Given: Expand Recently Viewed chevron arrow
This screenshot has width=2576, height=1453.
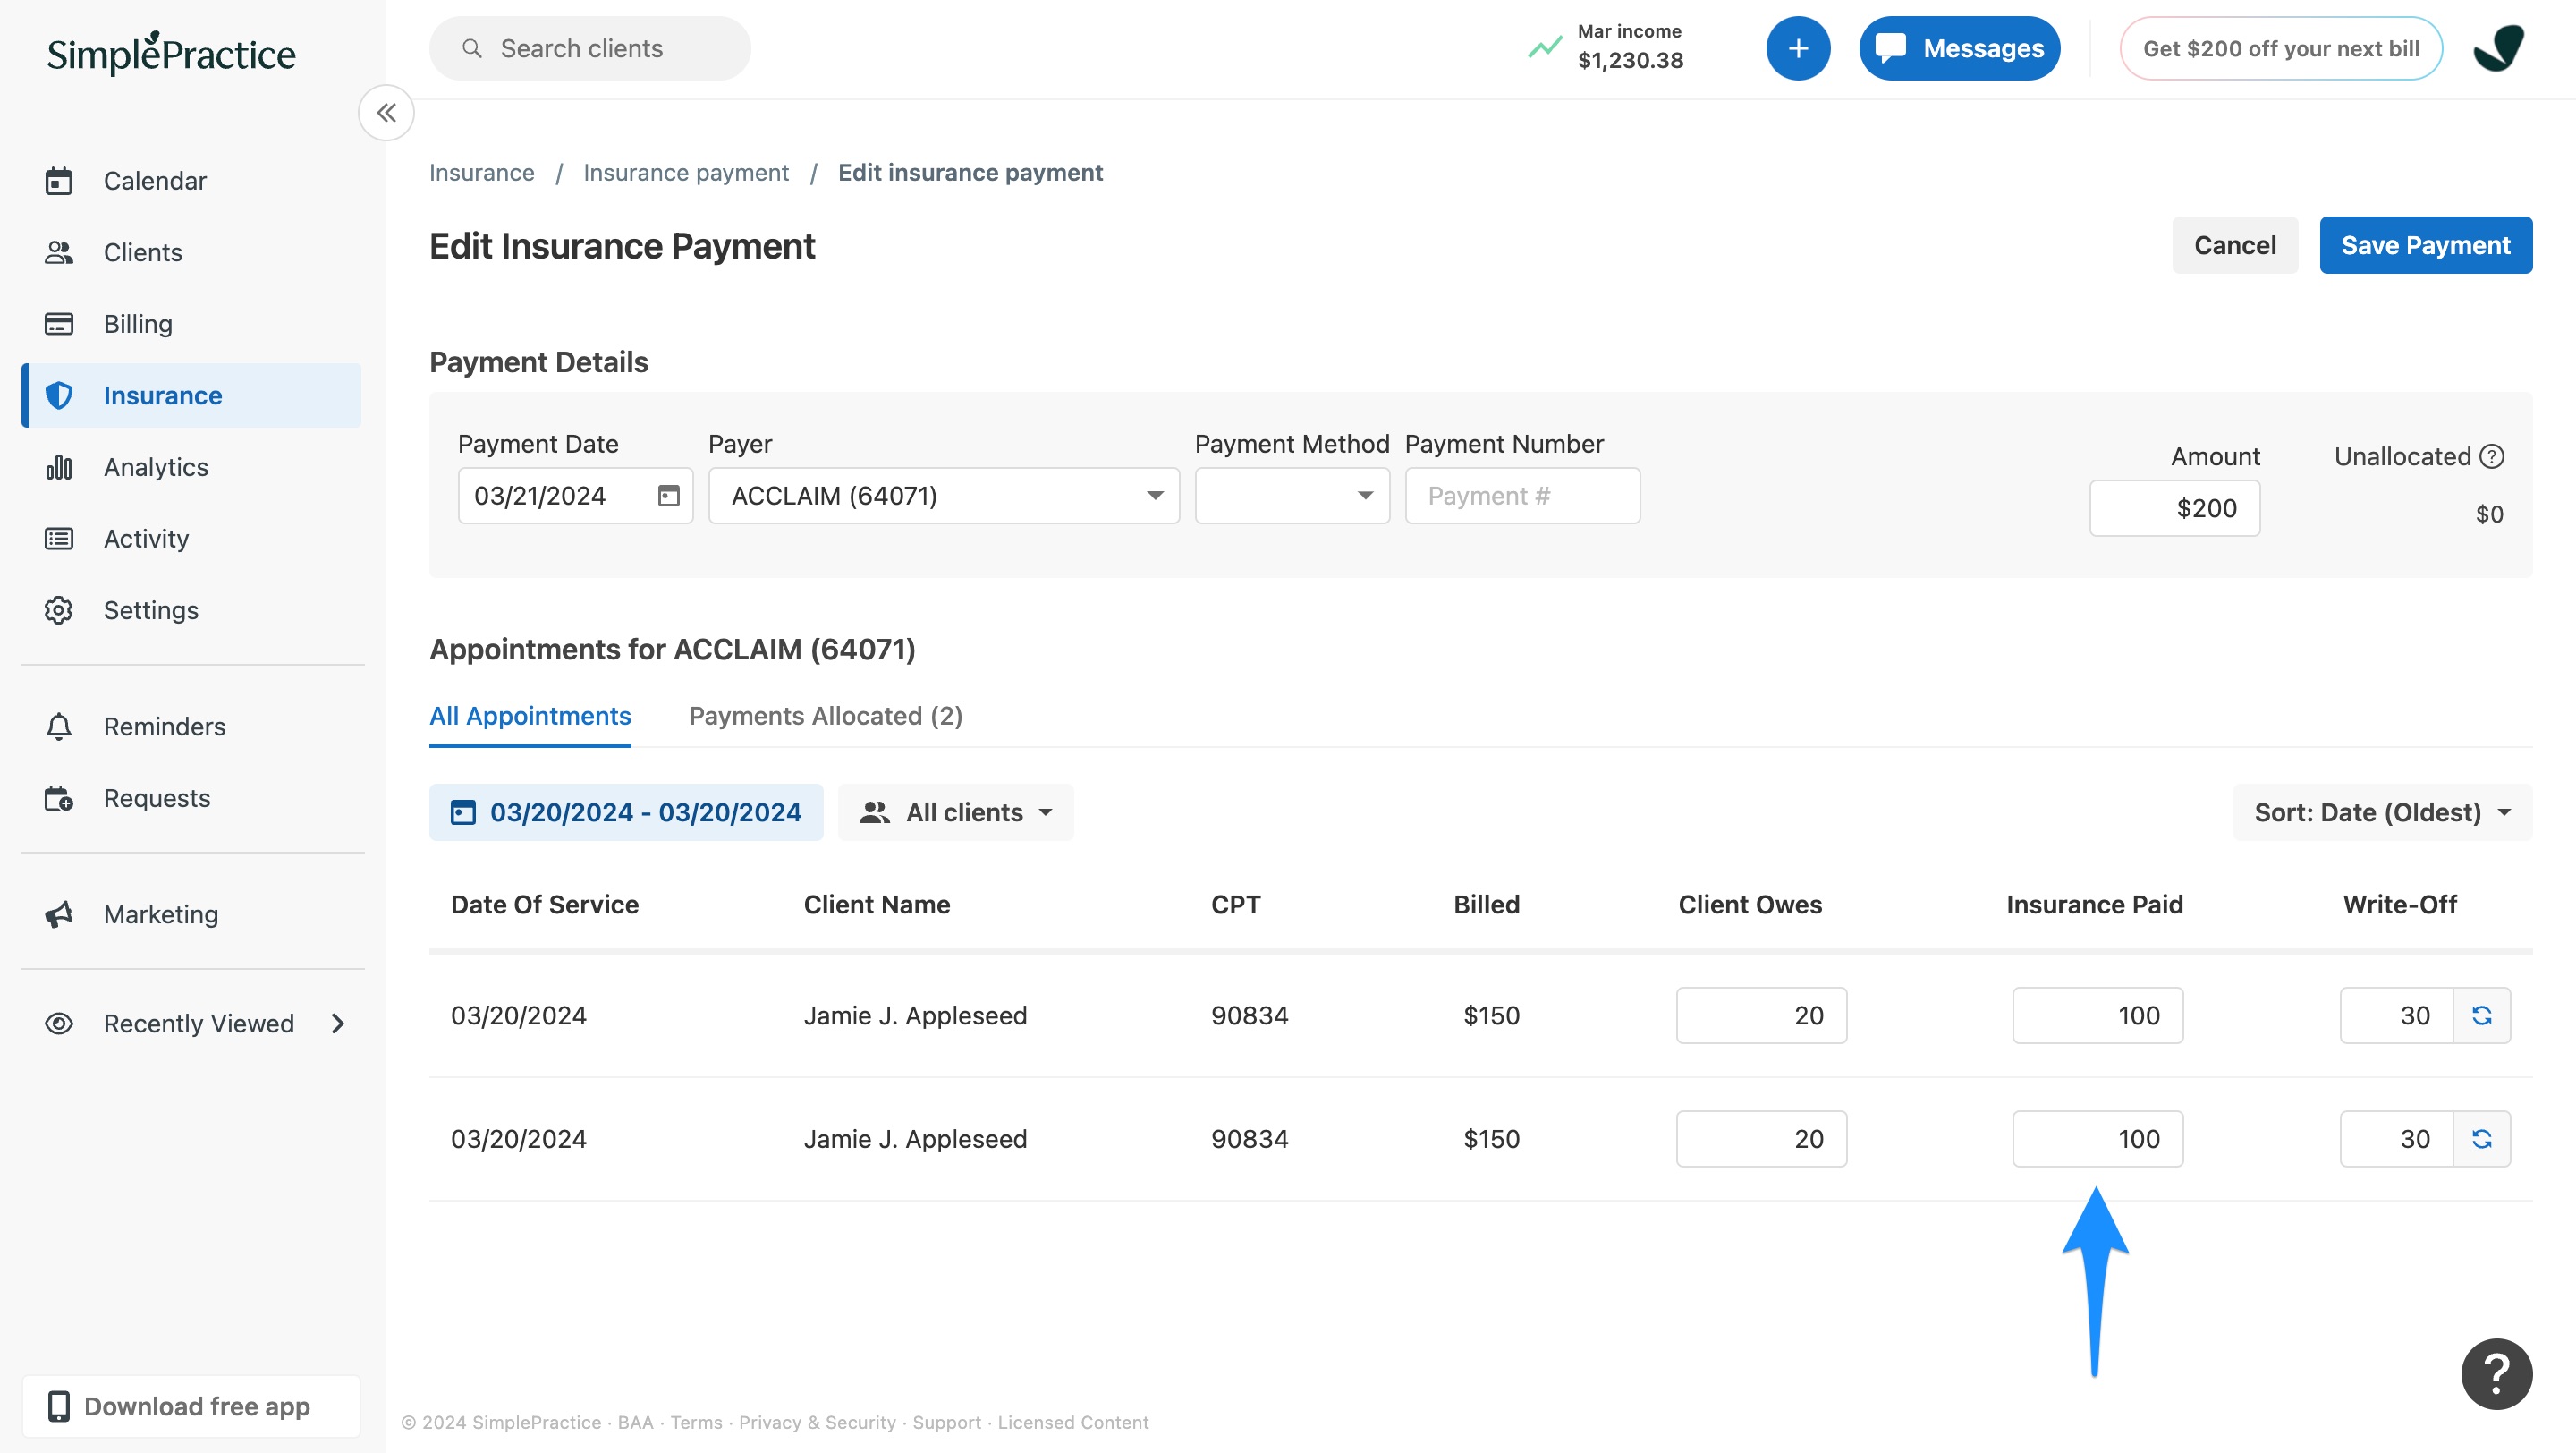Looking at the screenshot, I should pyautogui.click(x=338, y=1023).
